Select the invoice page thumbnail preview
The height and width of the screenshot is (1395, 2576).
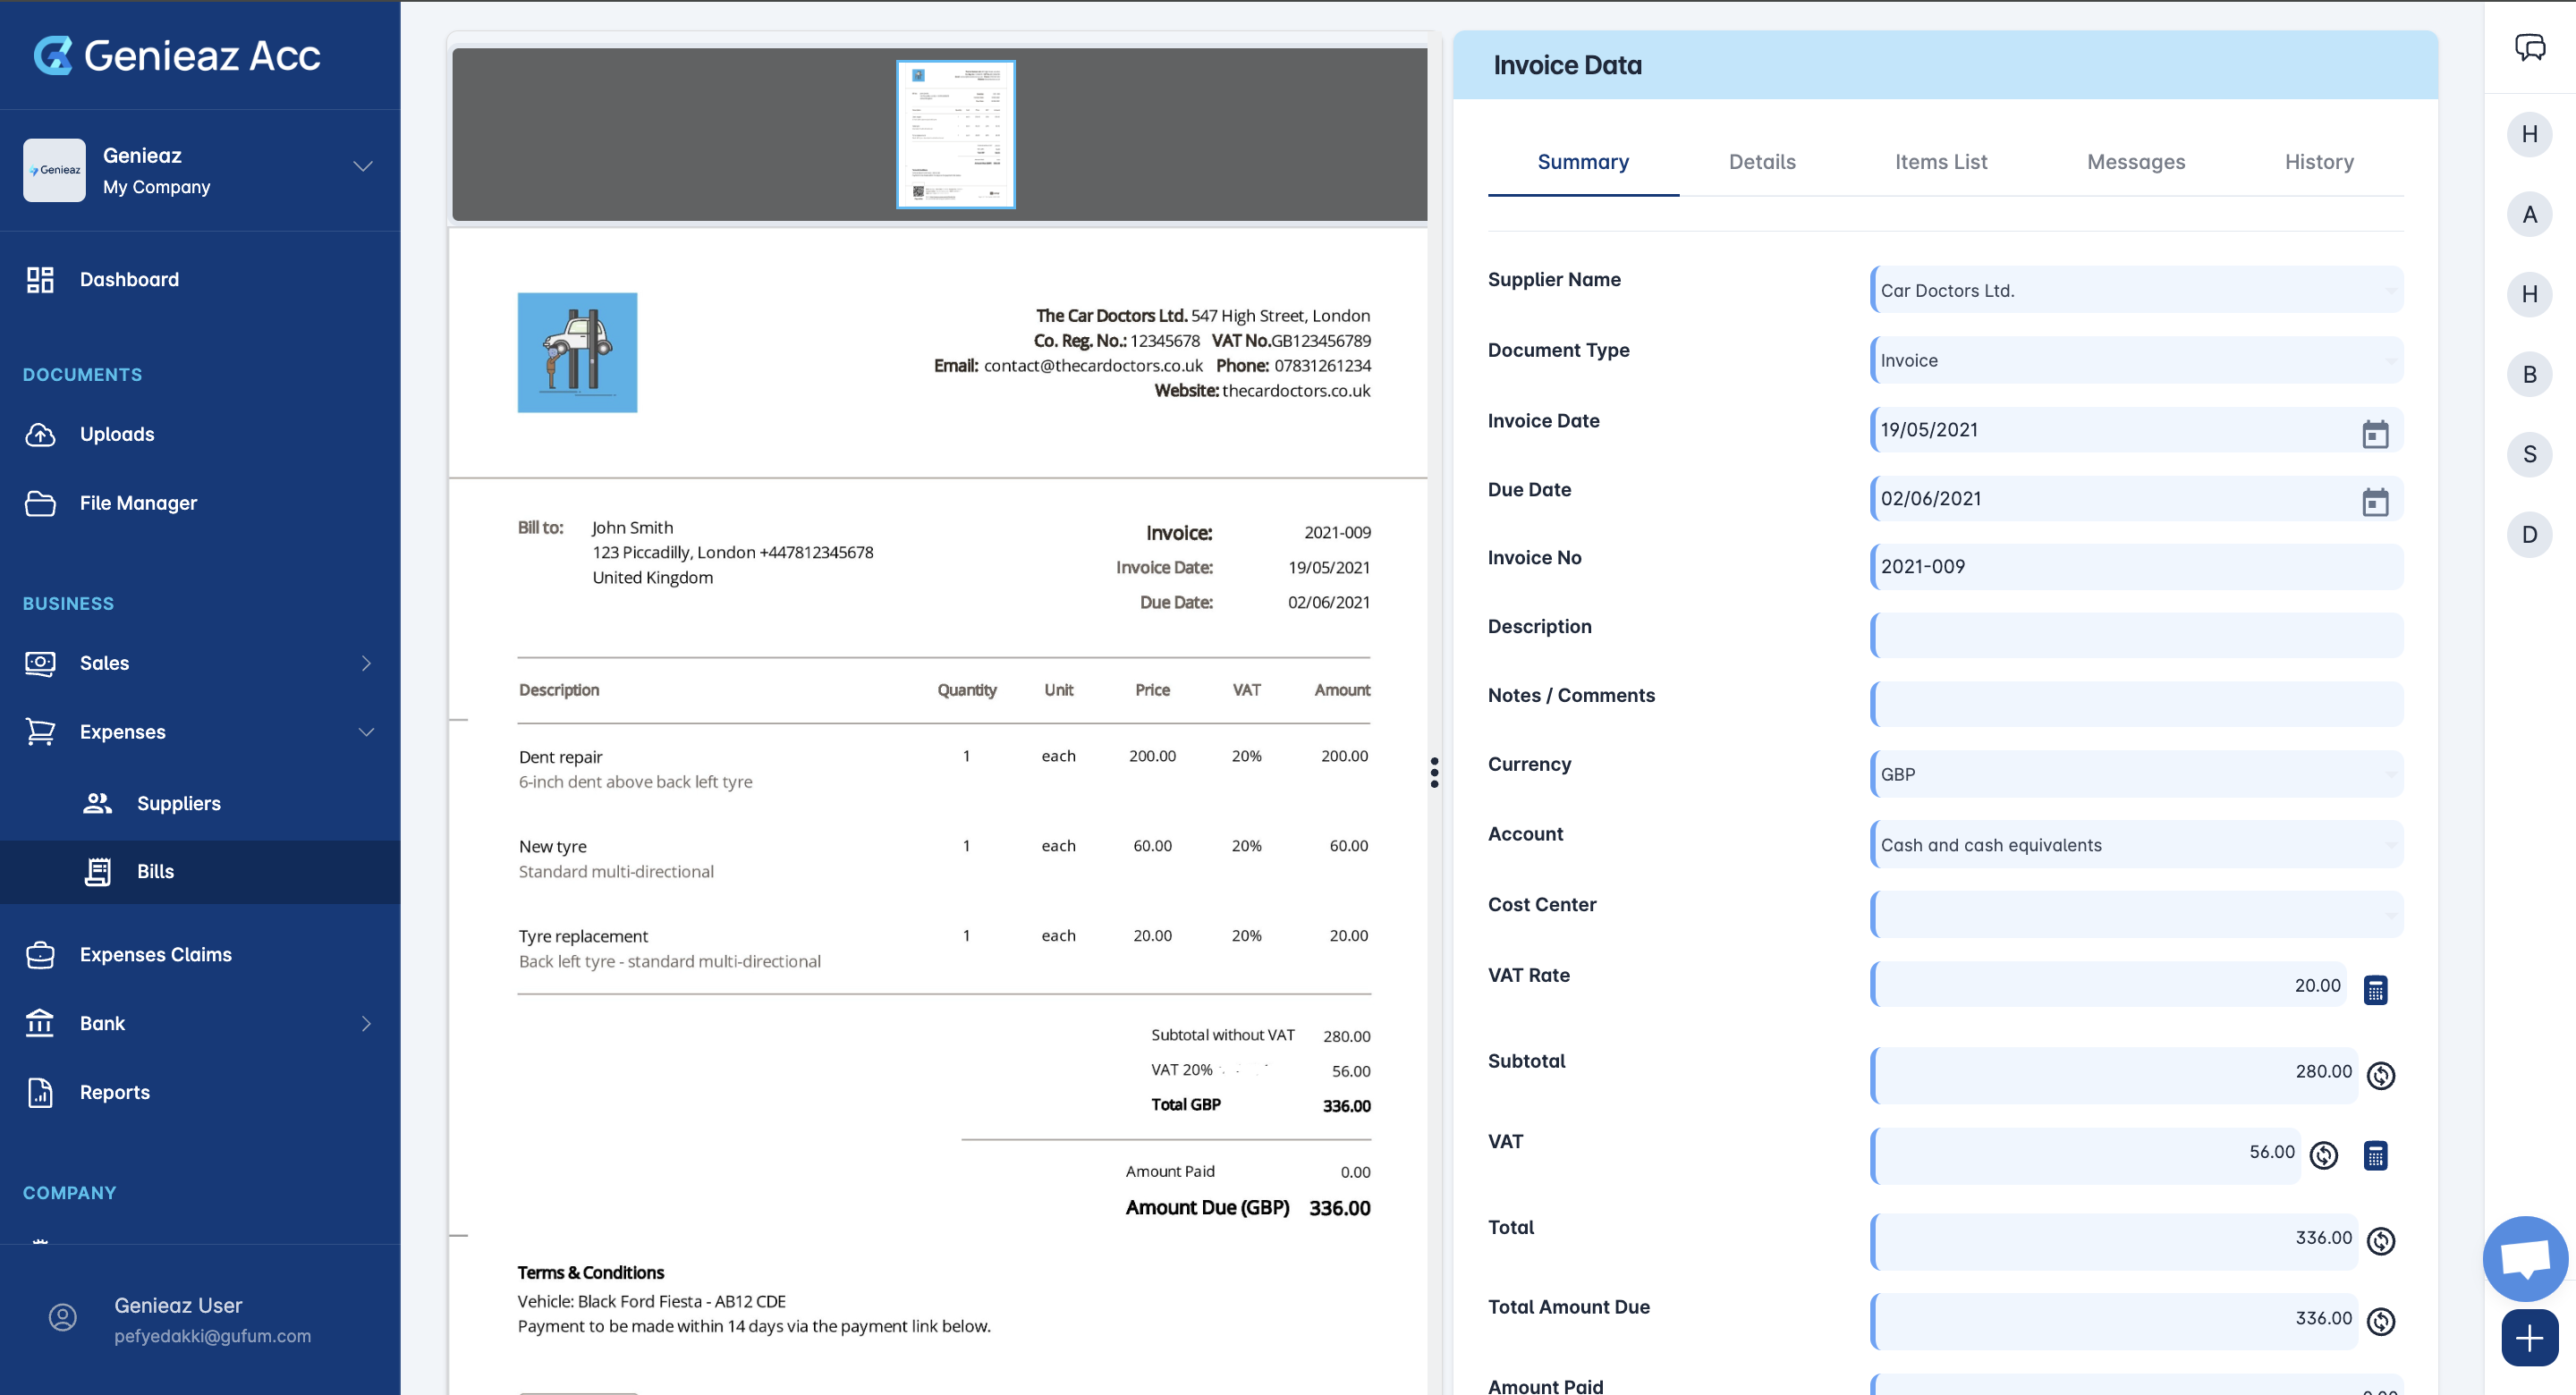point(955,134)
